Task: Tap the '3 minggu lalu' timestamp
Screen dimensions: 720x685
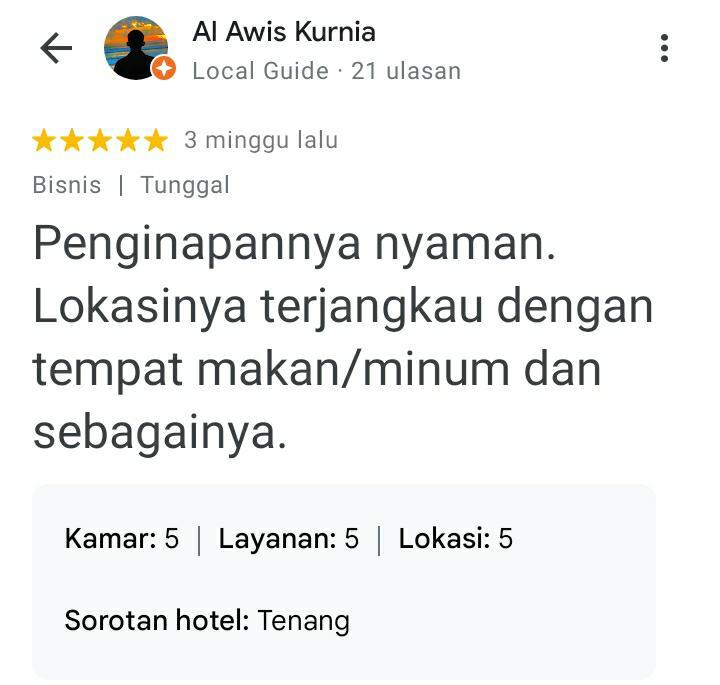Action: [x=261, y=140]
